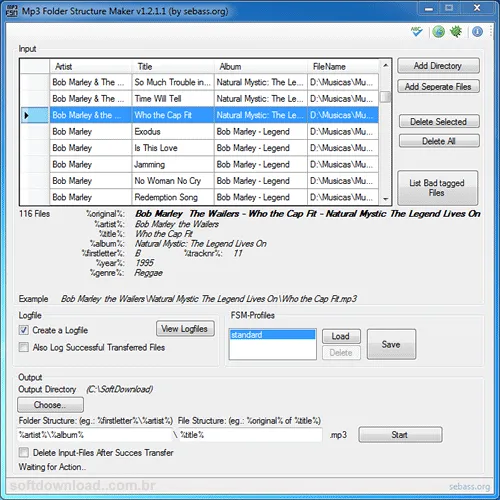The width and height of the screenshot is (500, 500).
Task: Click the FileName cell in the Redemption Song row
Action: click(343, 197)
